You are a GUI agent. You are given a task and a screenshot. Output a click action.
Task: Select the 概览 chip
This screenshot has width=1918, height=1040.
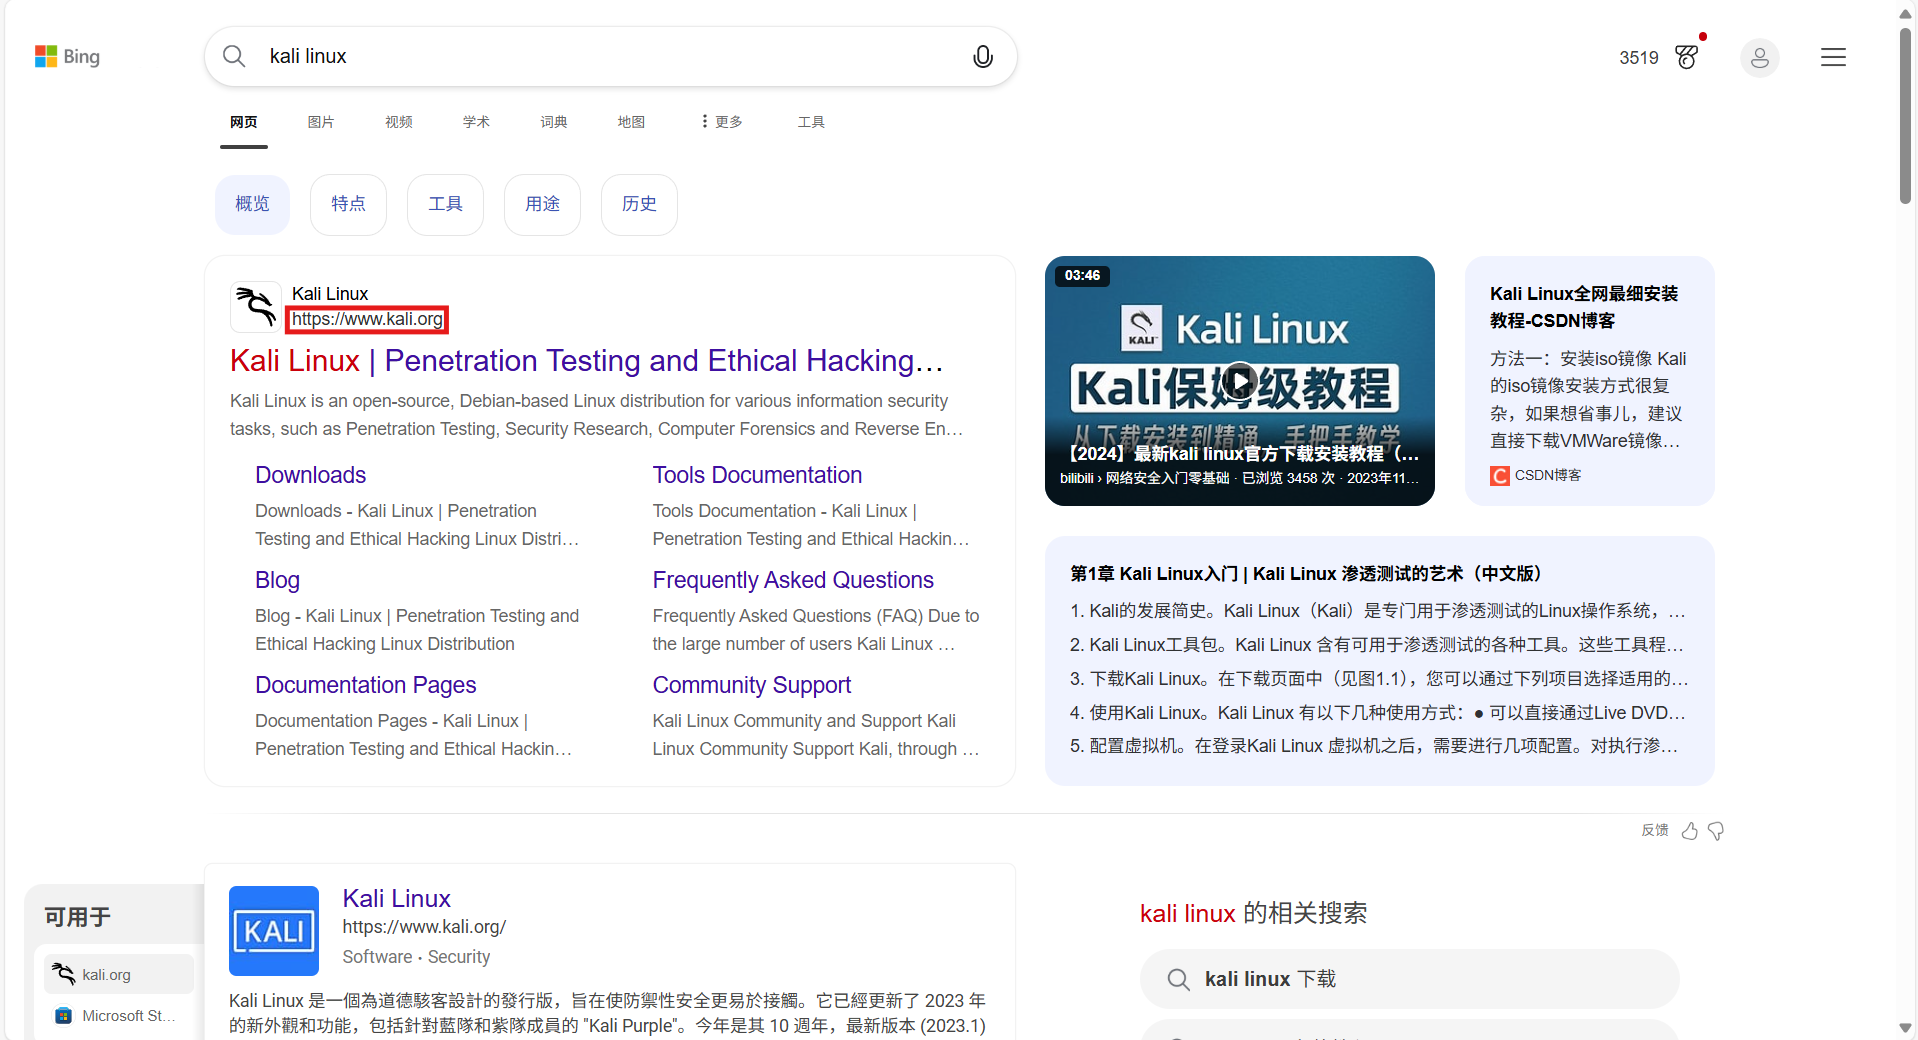click(x=252, y=204)
